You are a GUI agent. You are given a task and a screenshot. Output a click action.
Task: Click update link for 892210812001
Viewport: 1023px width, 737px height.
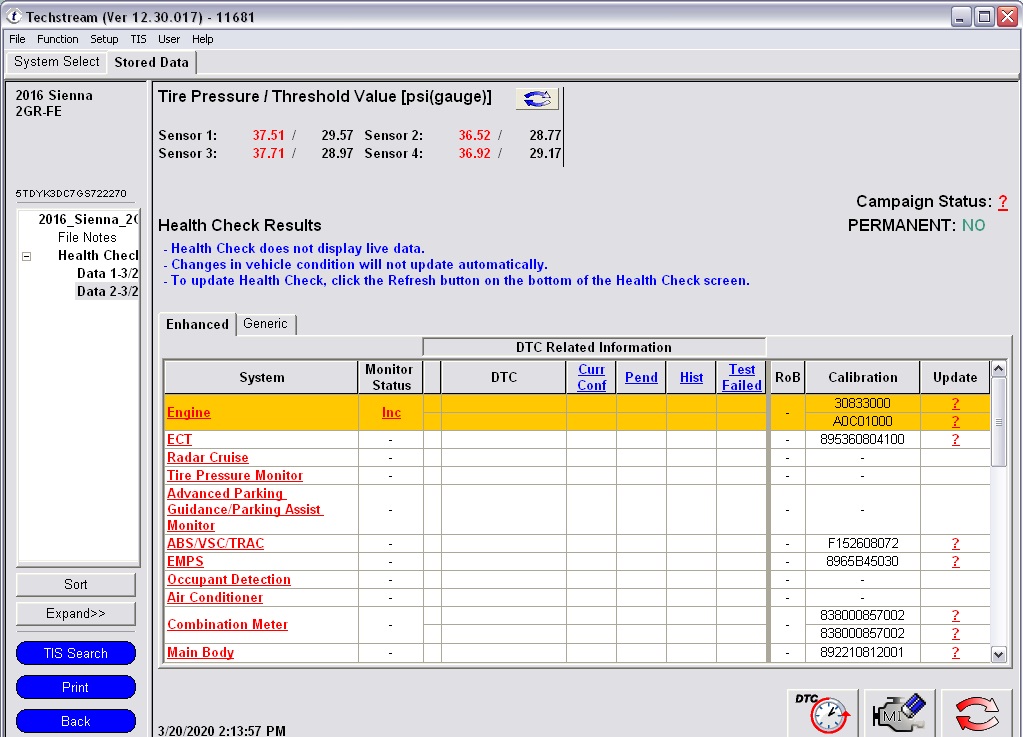point(955,652)
